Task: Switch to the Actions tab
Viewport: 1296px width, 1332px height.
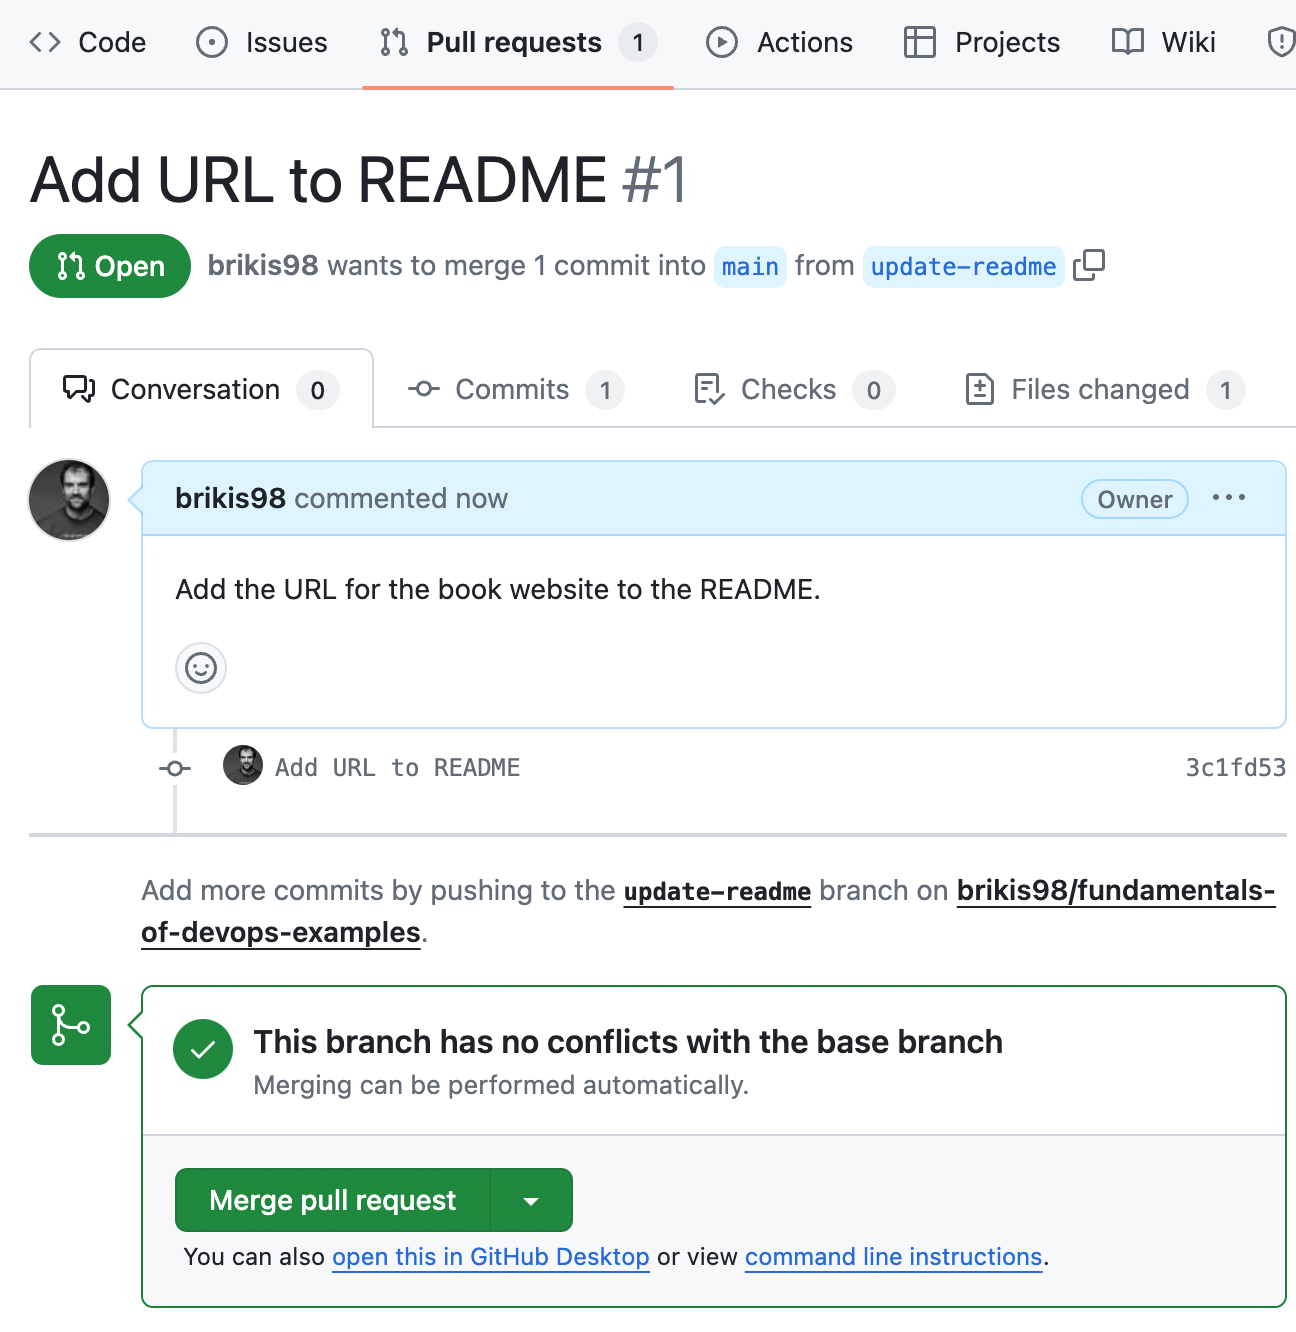Action: (780, 42)
